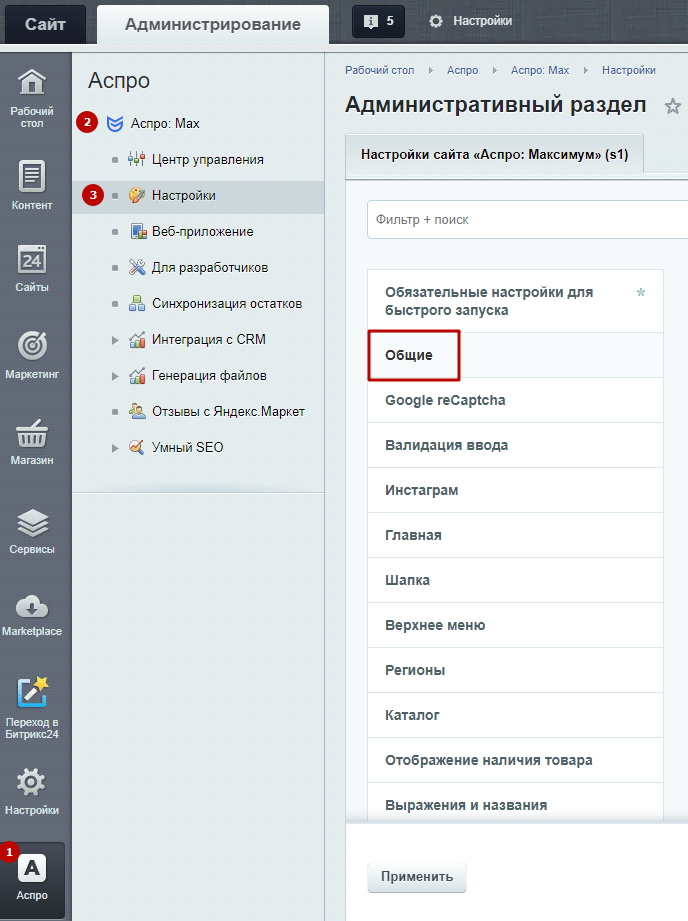Click the Центр управления sliders icon
688x921 pixels.
(136, 159)
